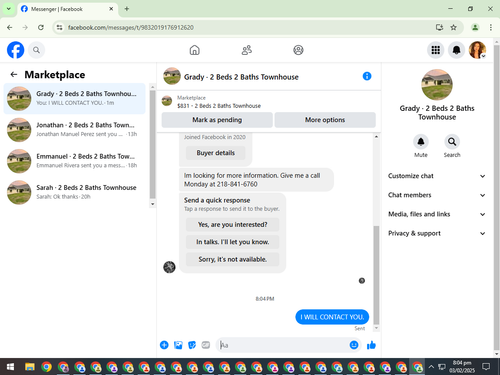Choose a GIF icon in composer
This screenshot has height=375, width=500.
click(x=206, y=345)
